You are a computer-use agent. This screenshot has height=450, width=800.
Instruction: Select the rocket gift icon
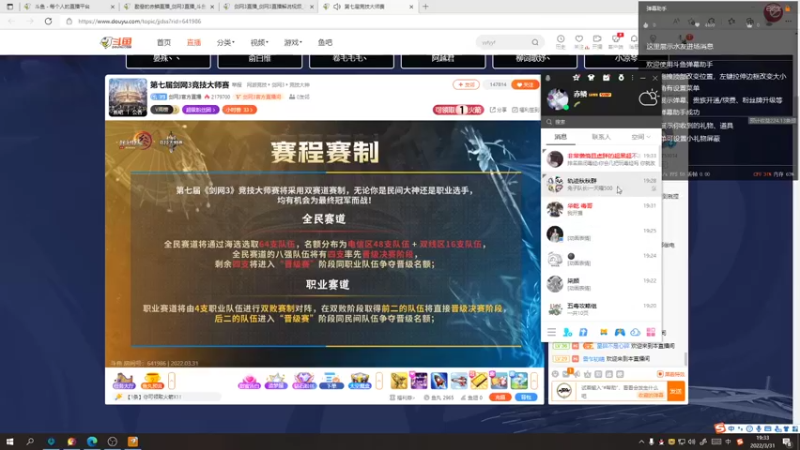[439, 381]
